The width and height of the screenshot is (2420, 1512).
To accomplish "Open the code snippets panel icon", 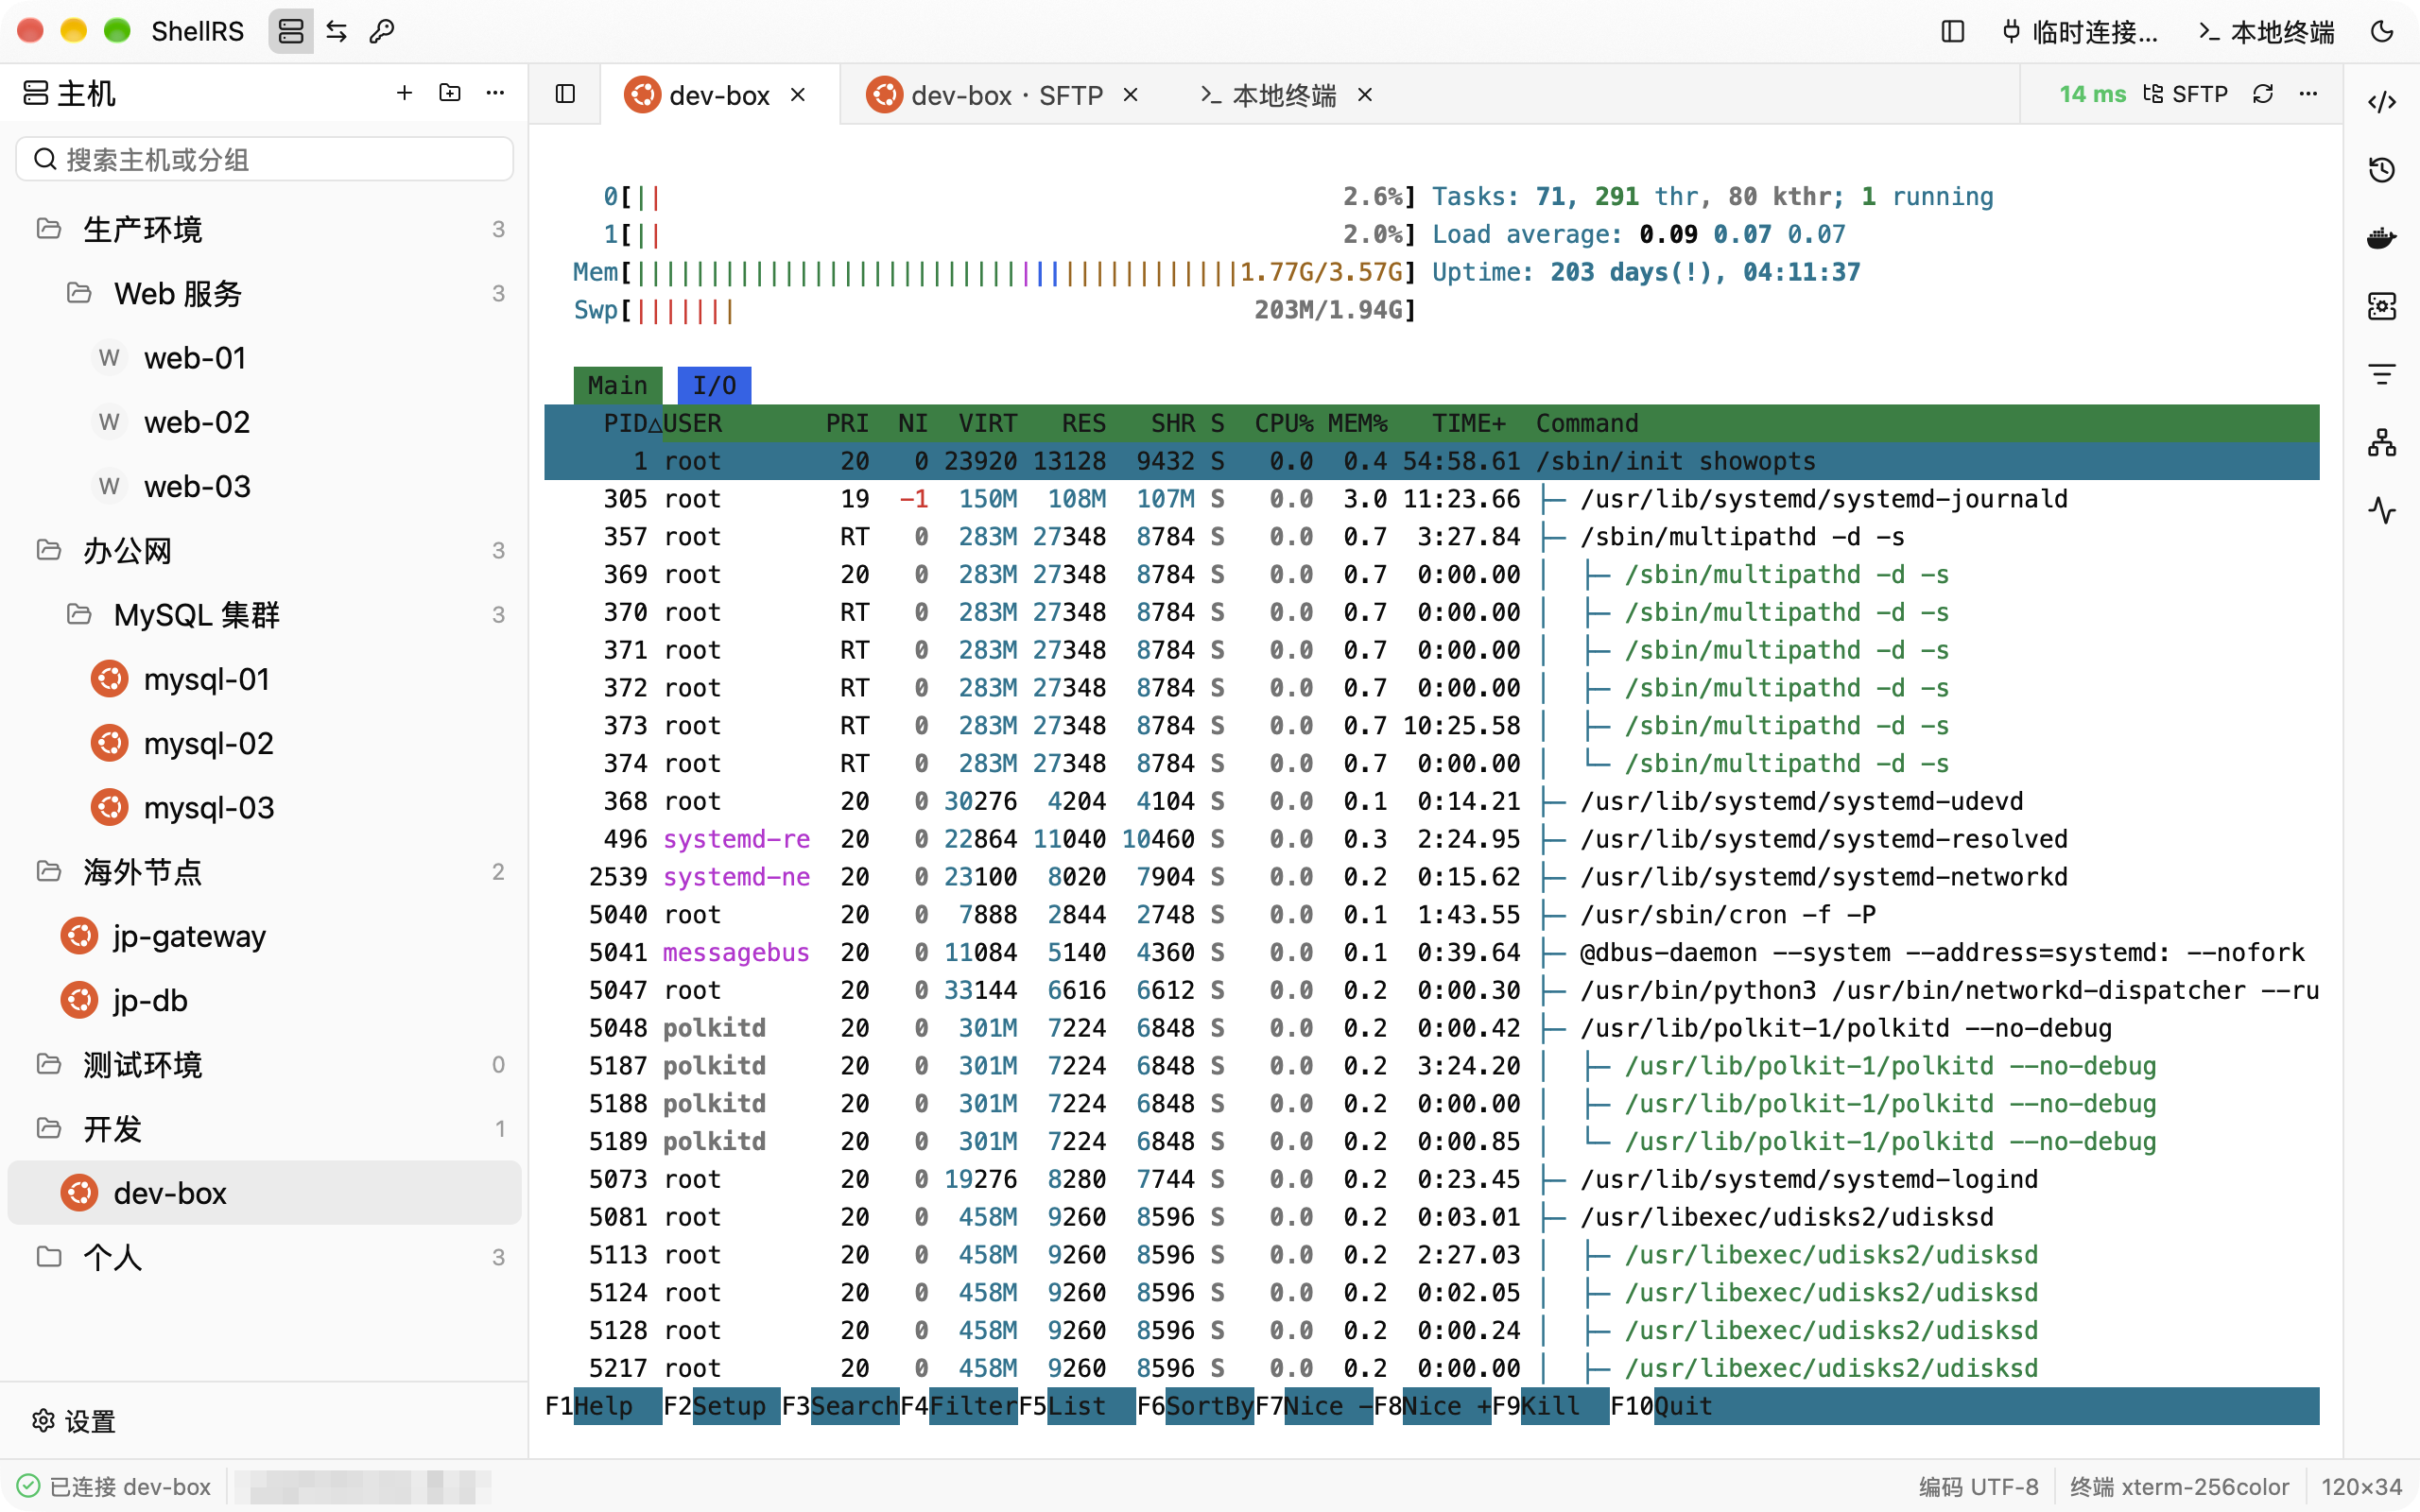I will point(2382,101).
